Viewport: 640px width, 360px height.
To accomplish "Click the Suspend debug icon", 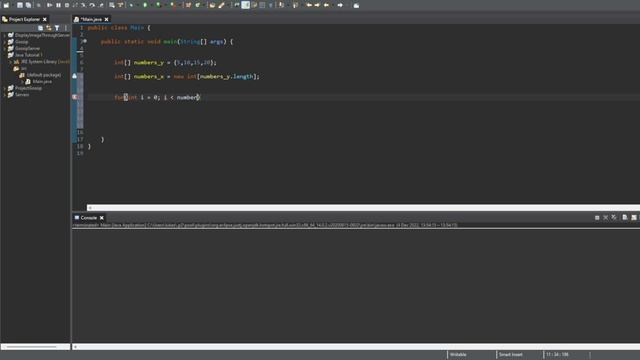I will pyautogui.click(x=58, y=5).
